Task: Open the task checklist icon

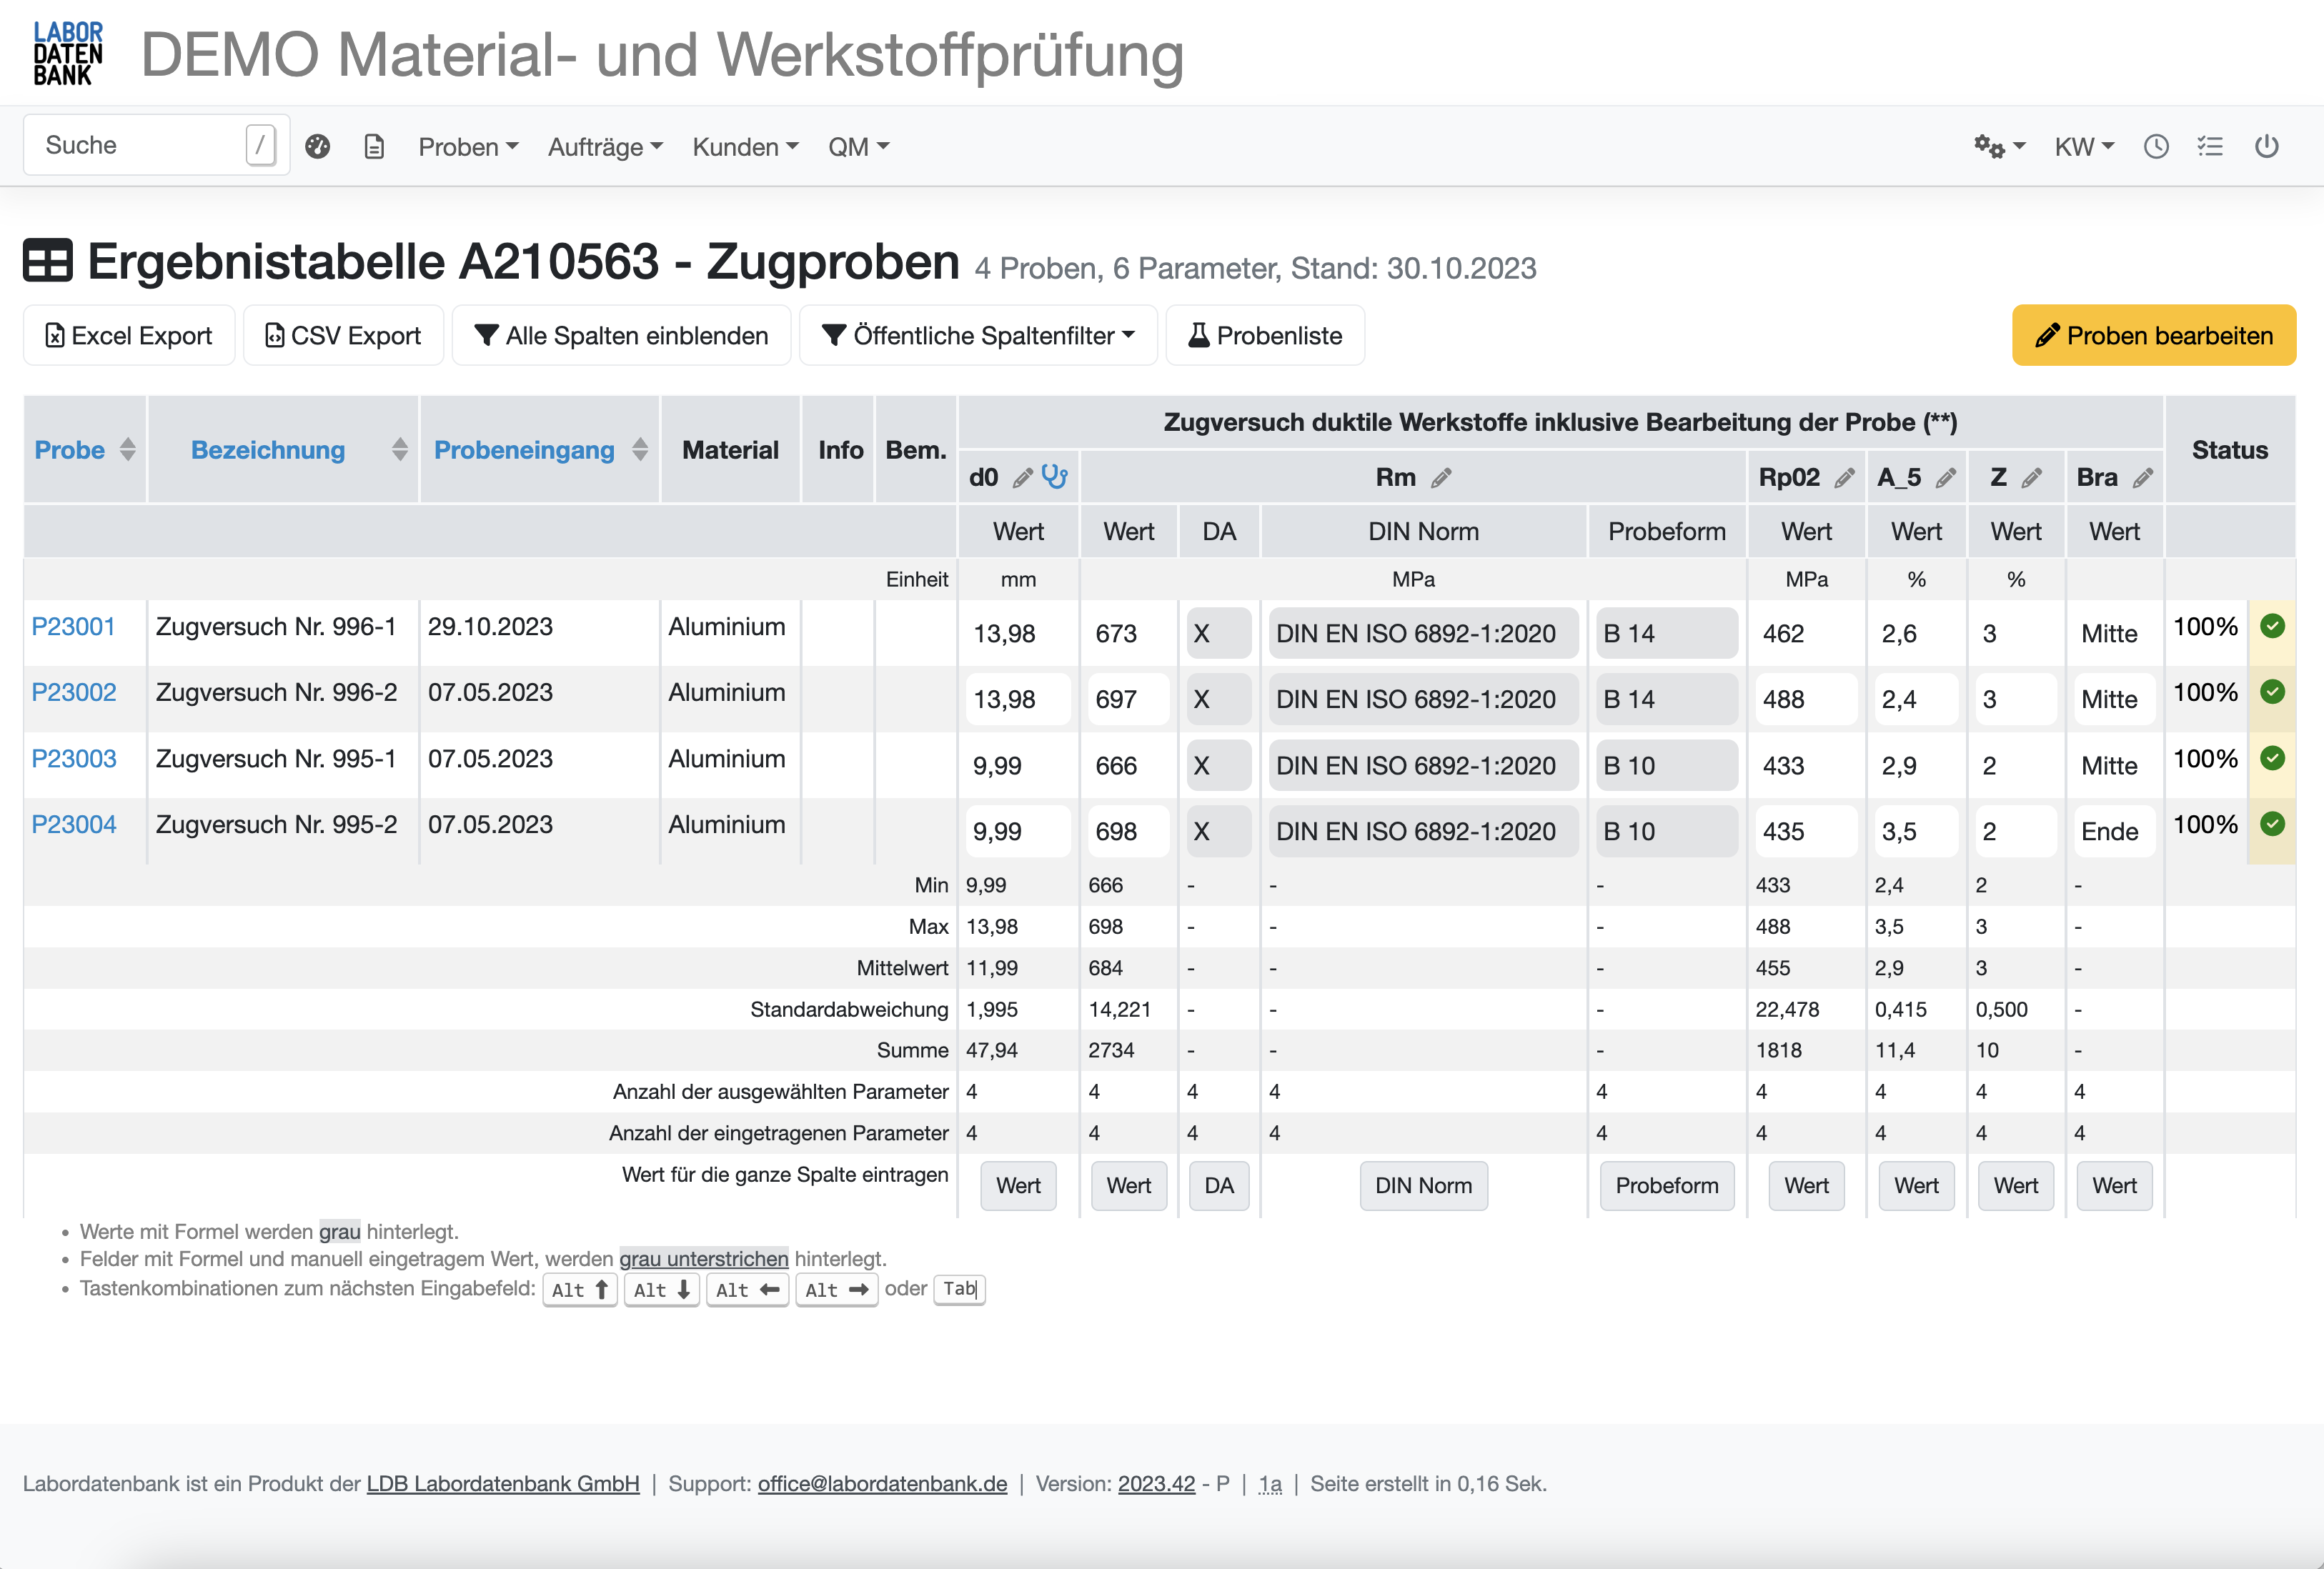Action: 2211,146
